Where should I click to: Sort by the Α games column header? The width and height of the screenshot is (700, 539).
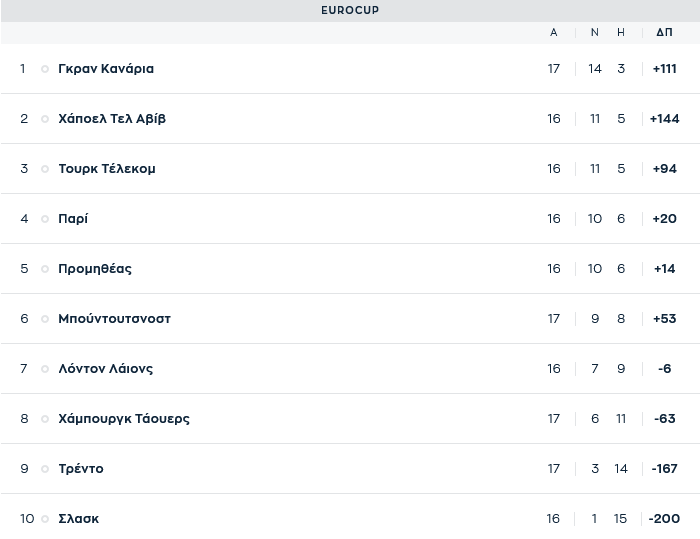tap(554, 33)
